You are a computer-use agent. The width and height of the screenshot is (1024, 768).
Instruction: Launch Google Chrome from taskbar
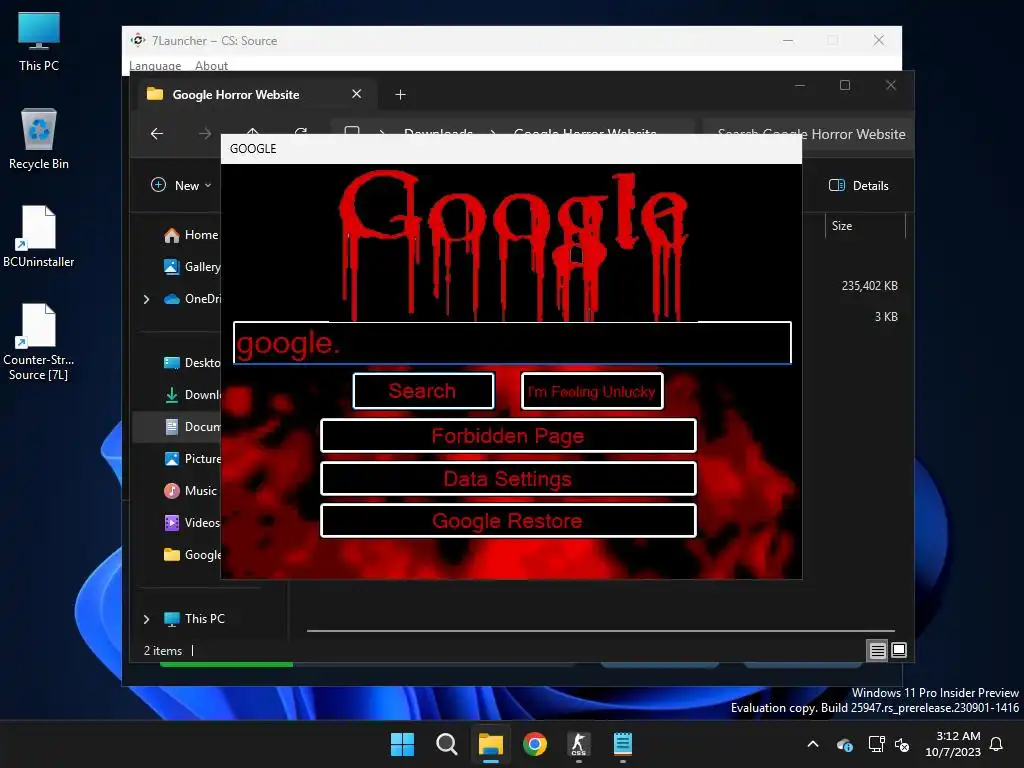click(x=535, y=744)
